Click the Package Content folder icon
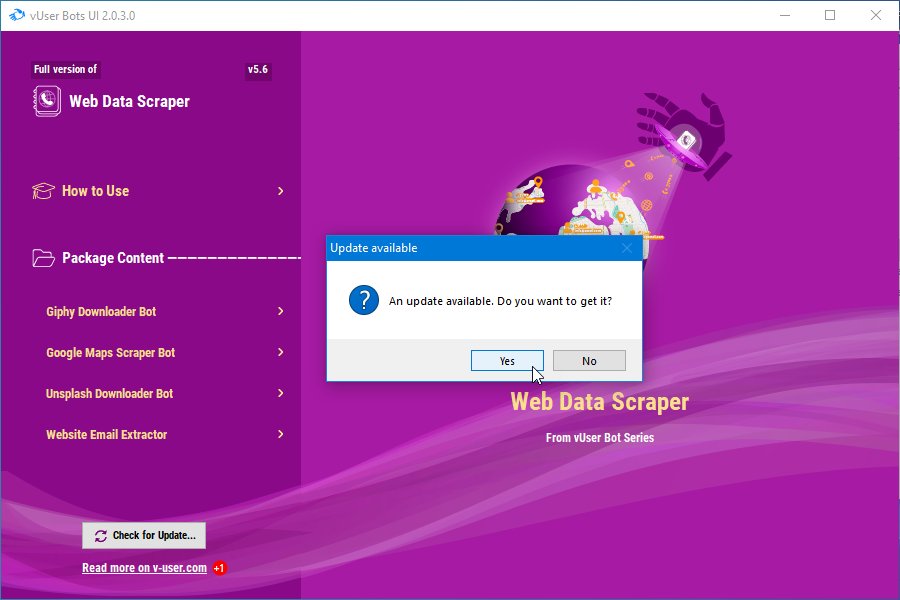 (x=43, y=258)
